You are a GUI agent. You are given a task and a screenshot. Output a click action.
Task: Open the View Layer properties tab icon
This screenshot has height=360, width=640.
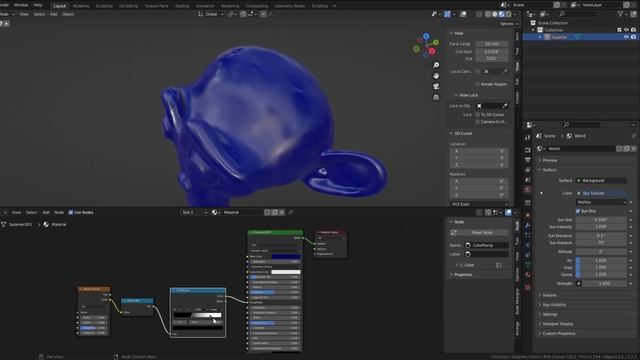(528, 169)
